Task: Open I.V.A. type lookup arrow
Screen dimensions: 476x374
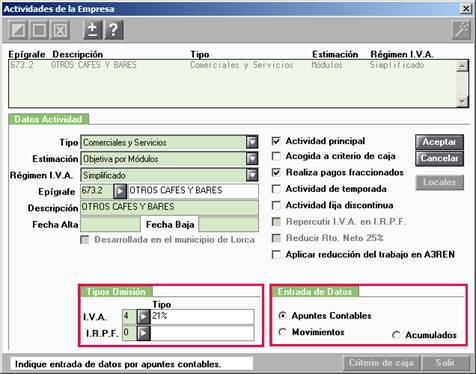Action: click(x=143, y=316)
